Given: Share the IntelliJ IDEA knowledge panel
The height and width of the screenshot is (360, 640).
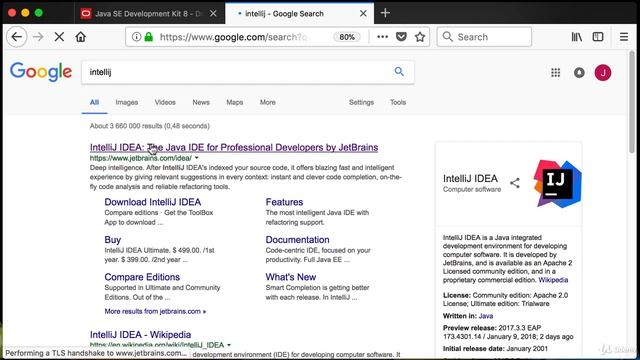Looking at the screenshot, I should [515, 183].
